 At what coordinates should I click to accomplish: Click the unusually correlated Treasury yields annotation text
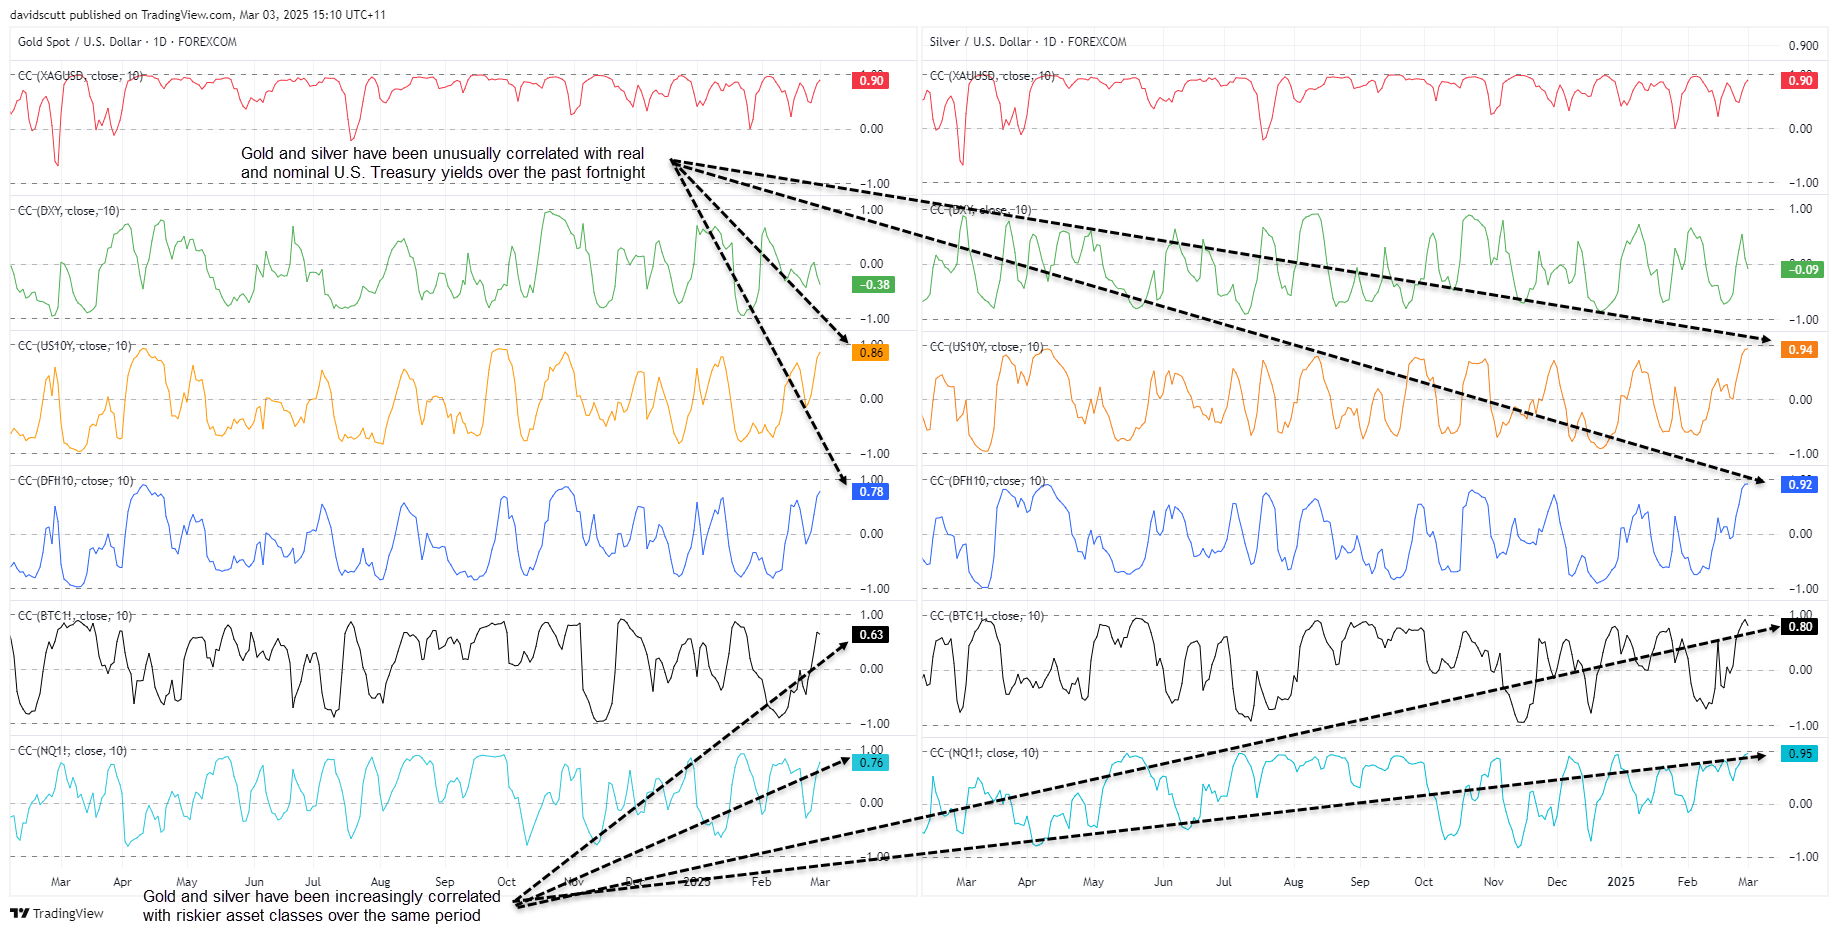coord(443,163)
